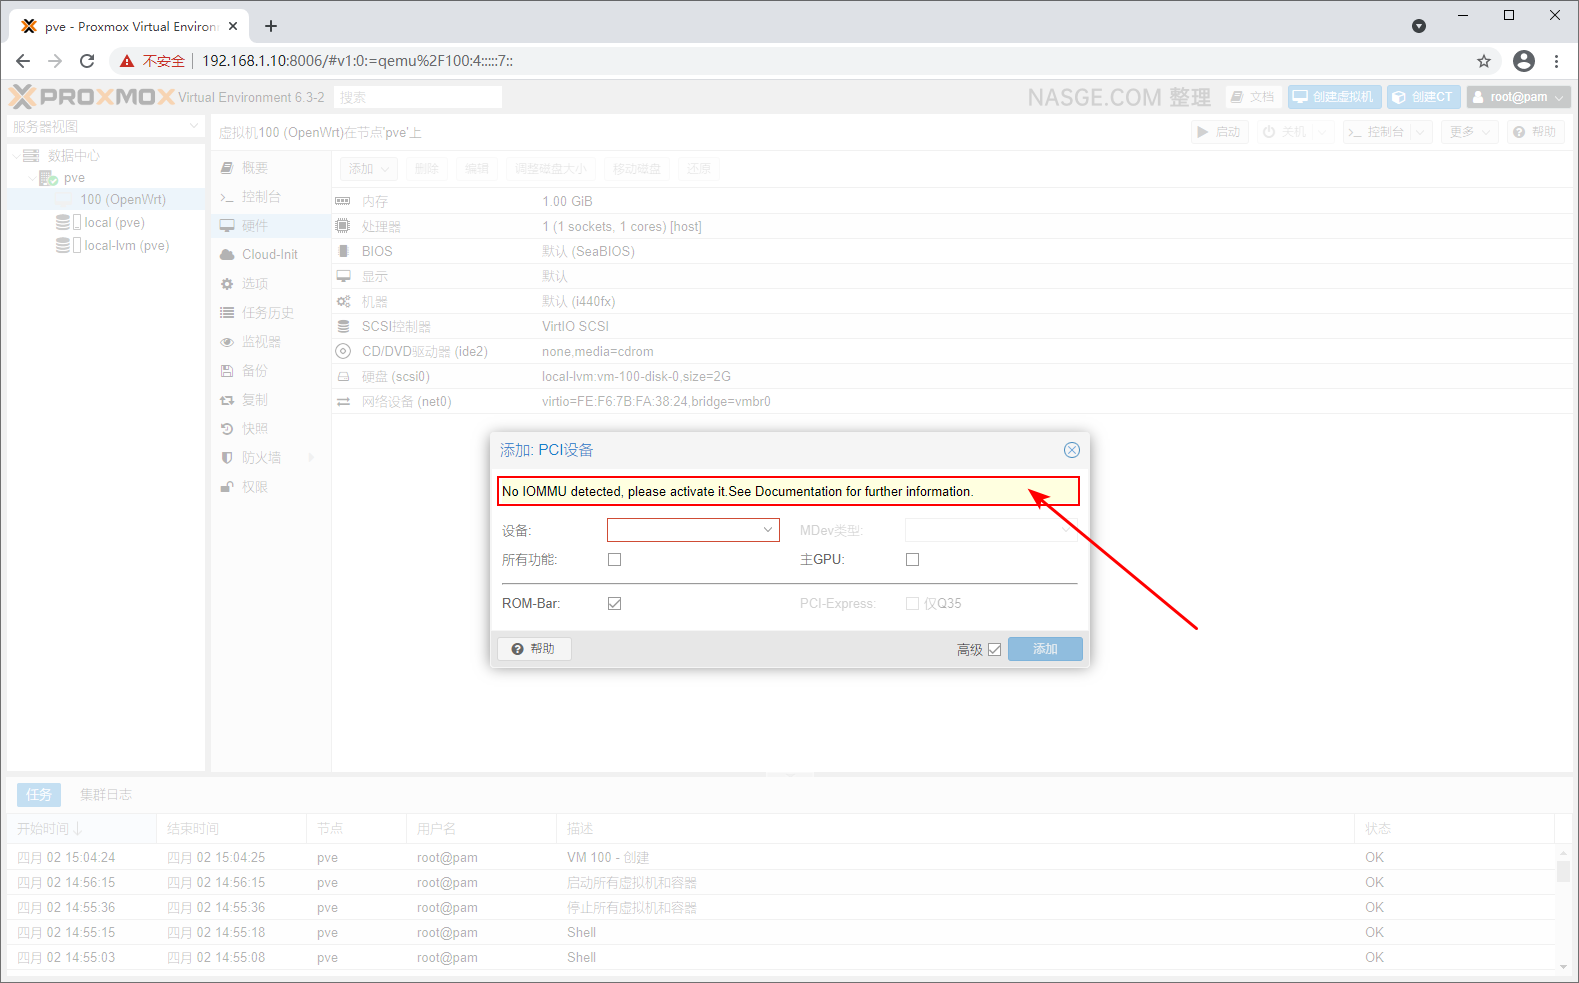Viewport: 1579px width, 983px height.
Task: Open the 概要 summary tab
Action: coord(270,168)
